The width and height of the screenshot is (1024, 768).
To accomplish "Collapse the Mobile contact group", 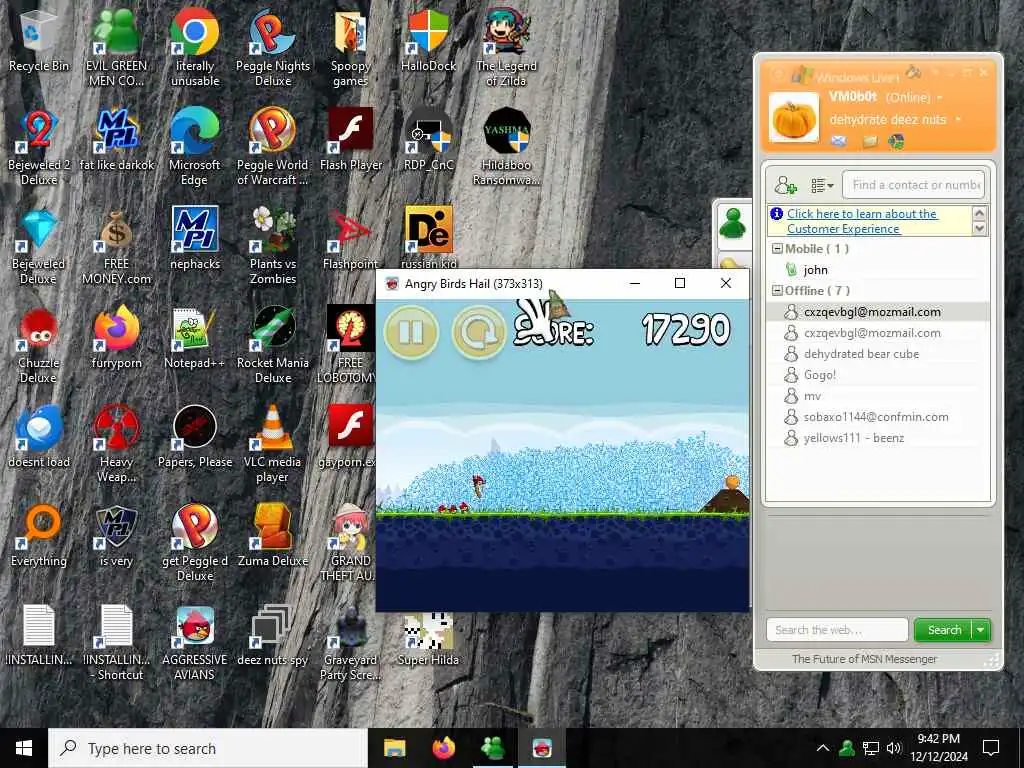I will 777,248.
